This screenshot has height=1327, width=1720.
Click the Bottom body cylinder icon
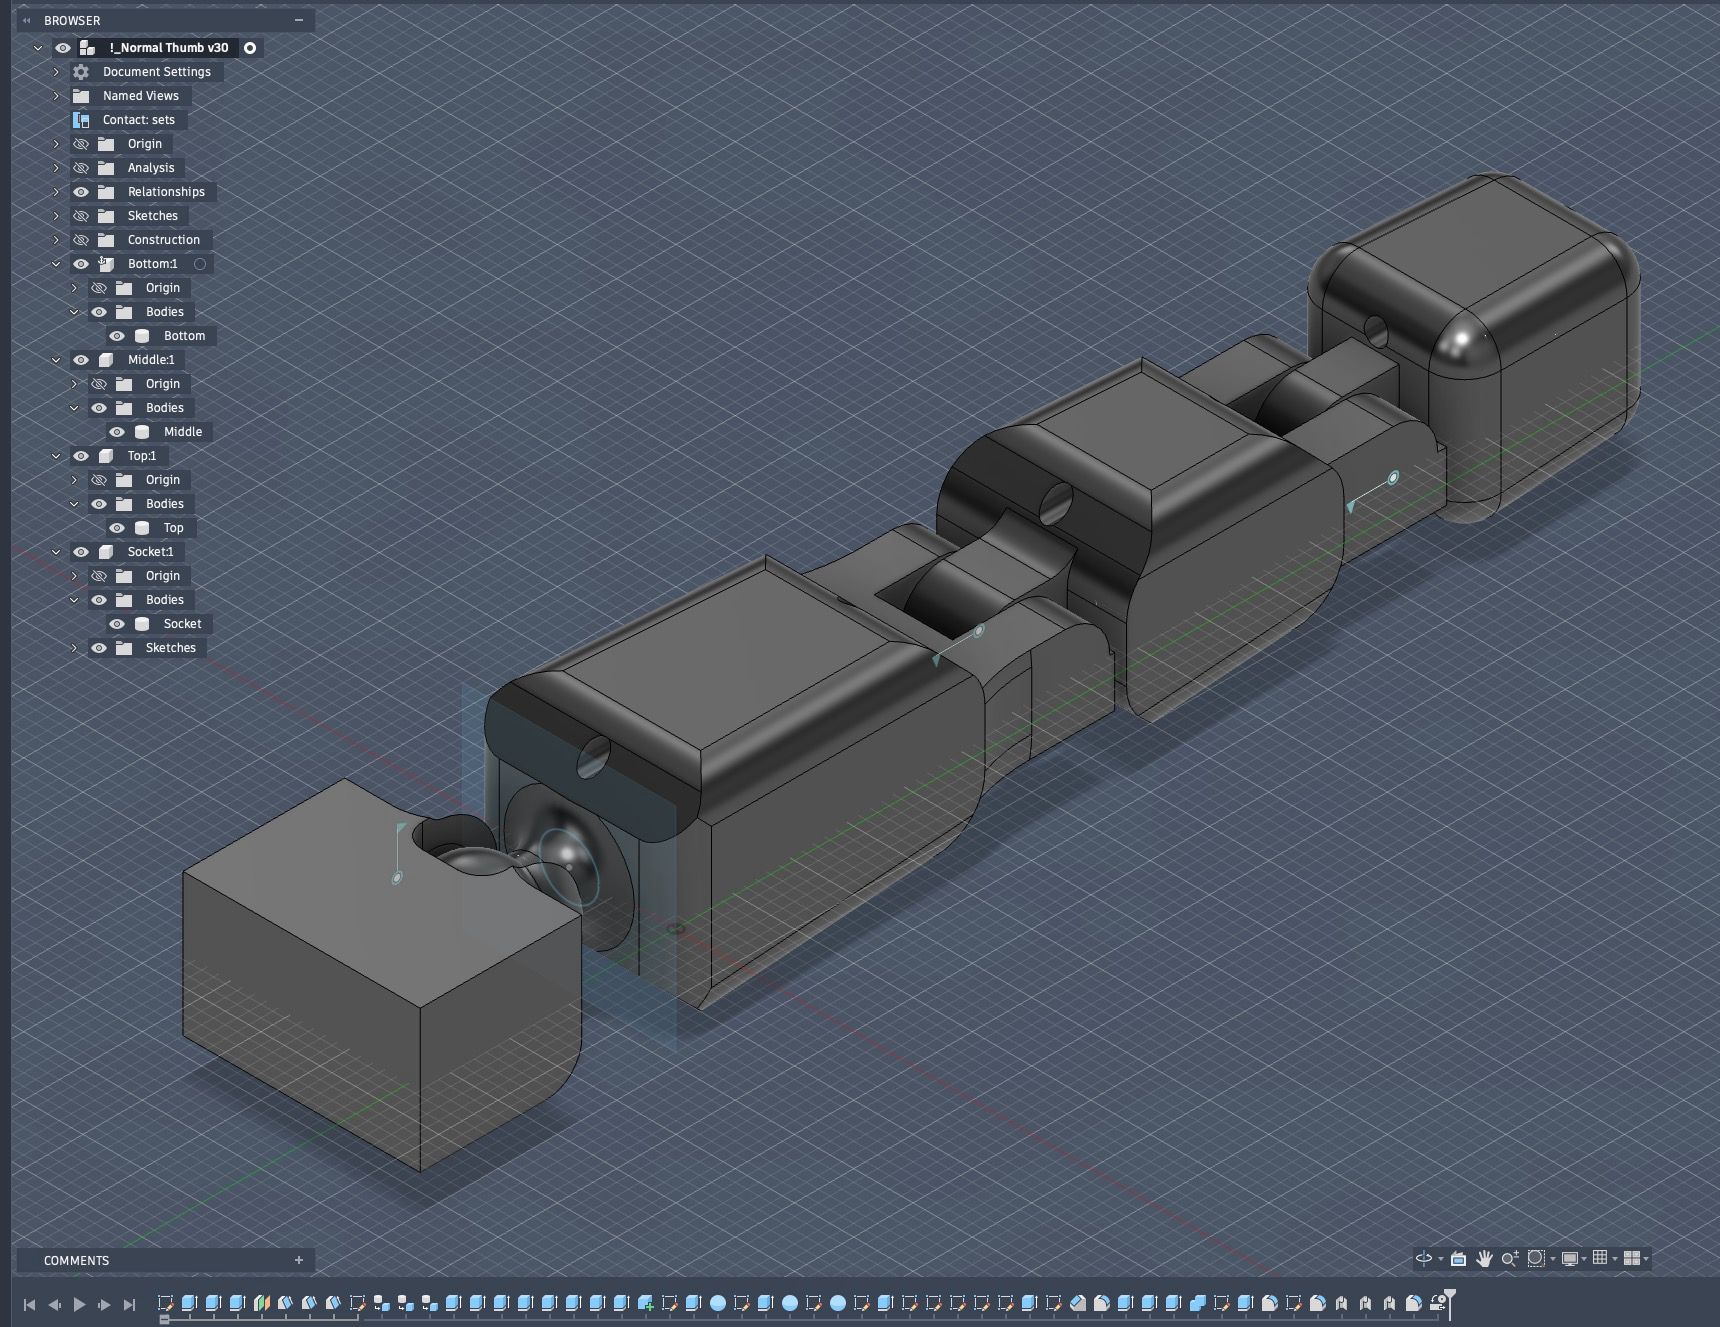pyautogui.click(x=142, y=336)
